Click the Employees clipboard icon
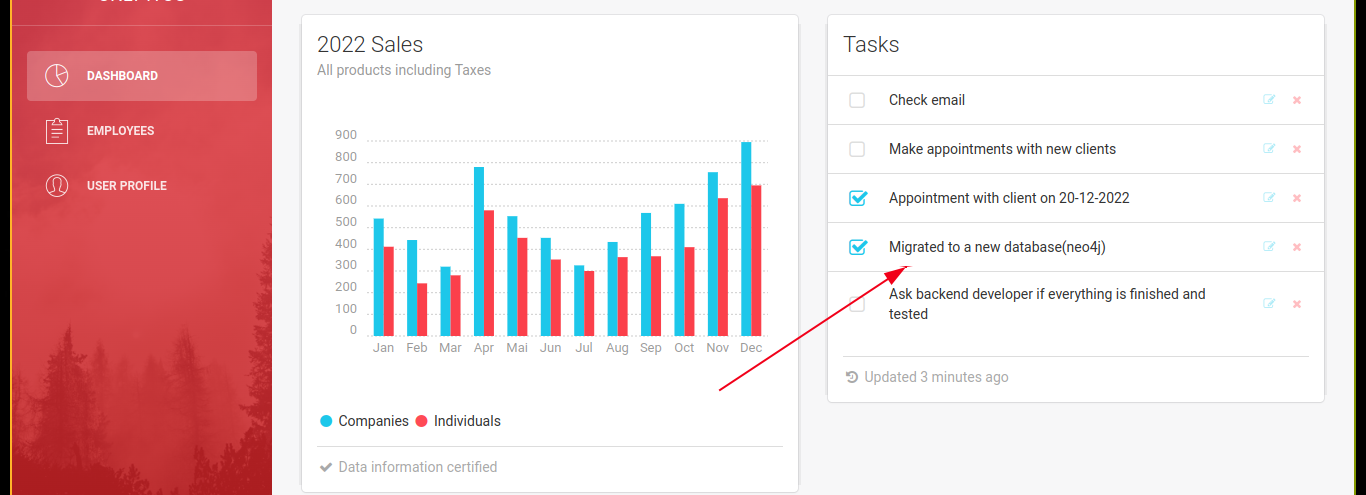This screenshot has height=495, width=1366. coord(57,131)
